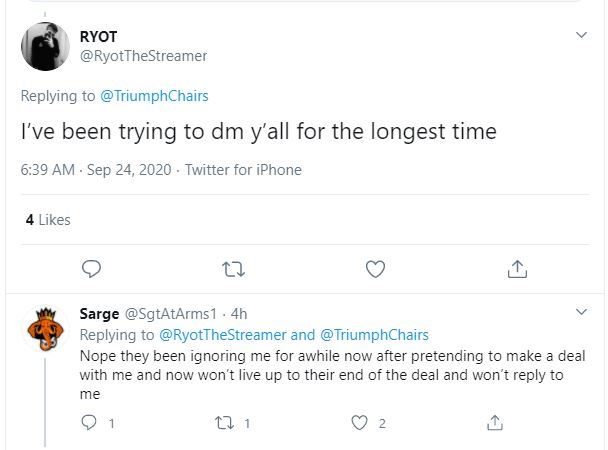Share RYOT's tweet via upload icon
This screenshot has width=608, height=450.
point(517,269)
